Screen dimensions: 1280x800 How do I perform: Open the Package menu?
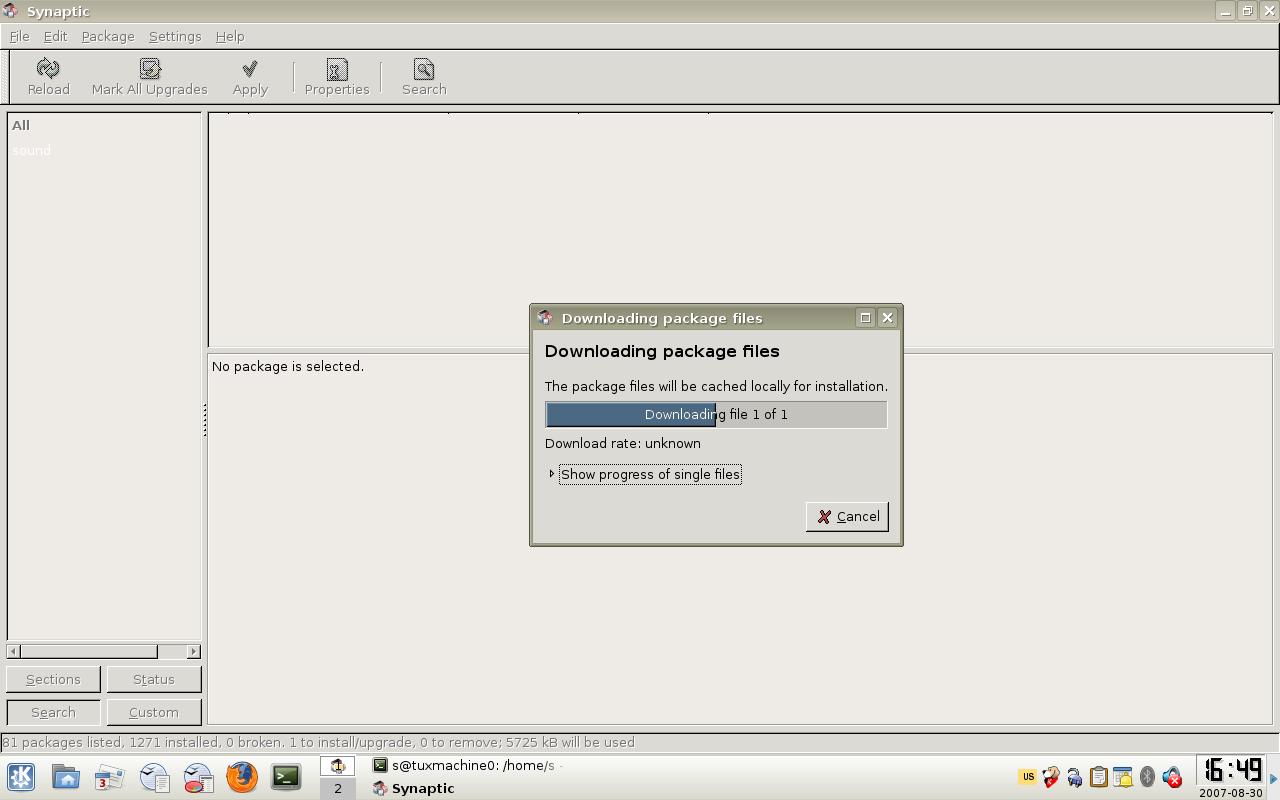click(108, 36)
